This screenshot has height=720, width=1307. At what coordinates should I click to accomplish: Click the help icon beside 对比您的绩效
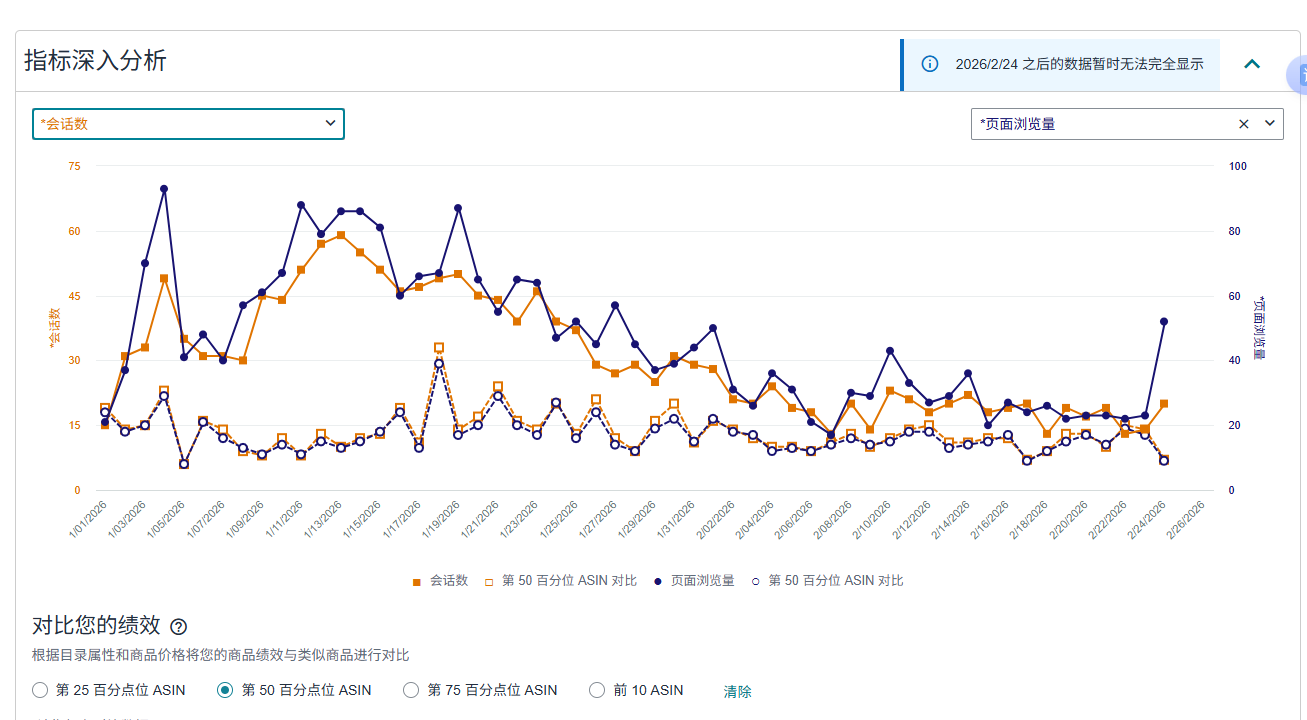(178, 627)
